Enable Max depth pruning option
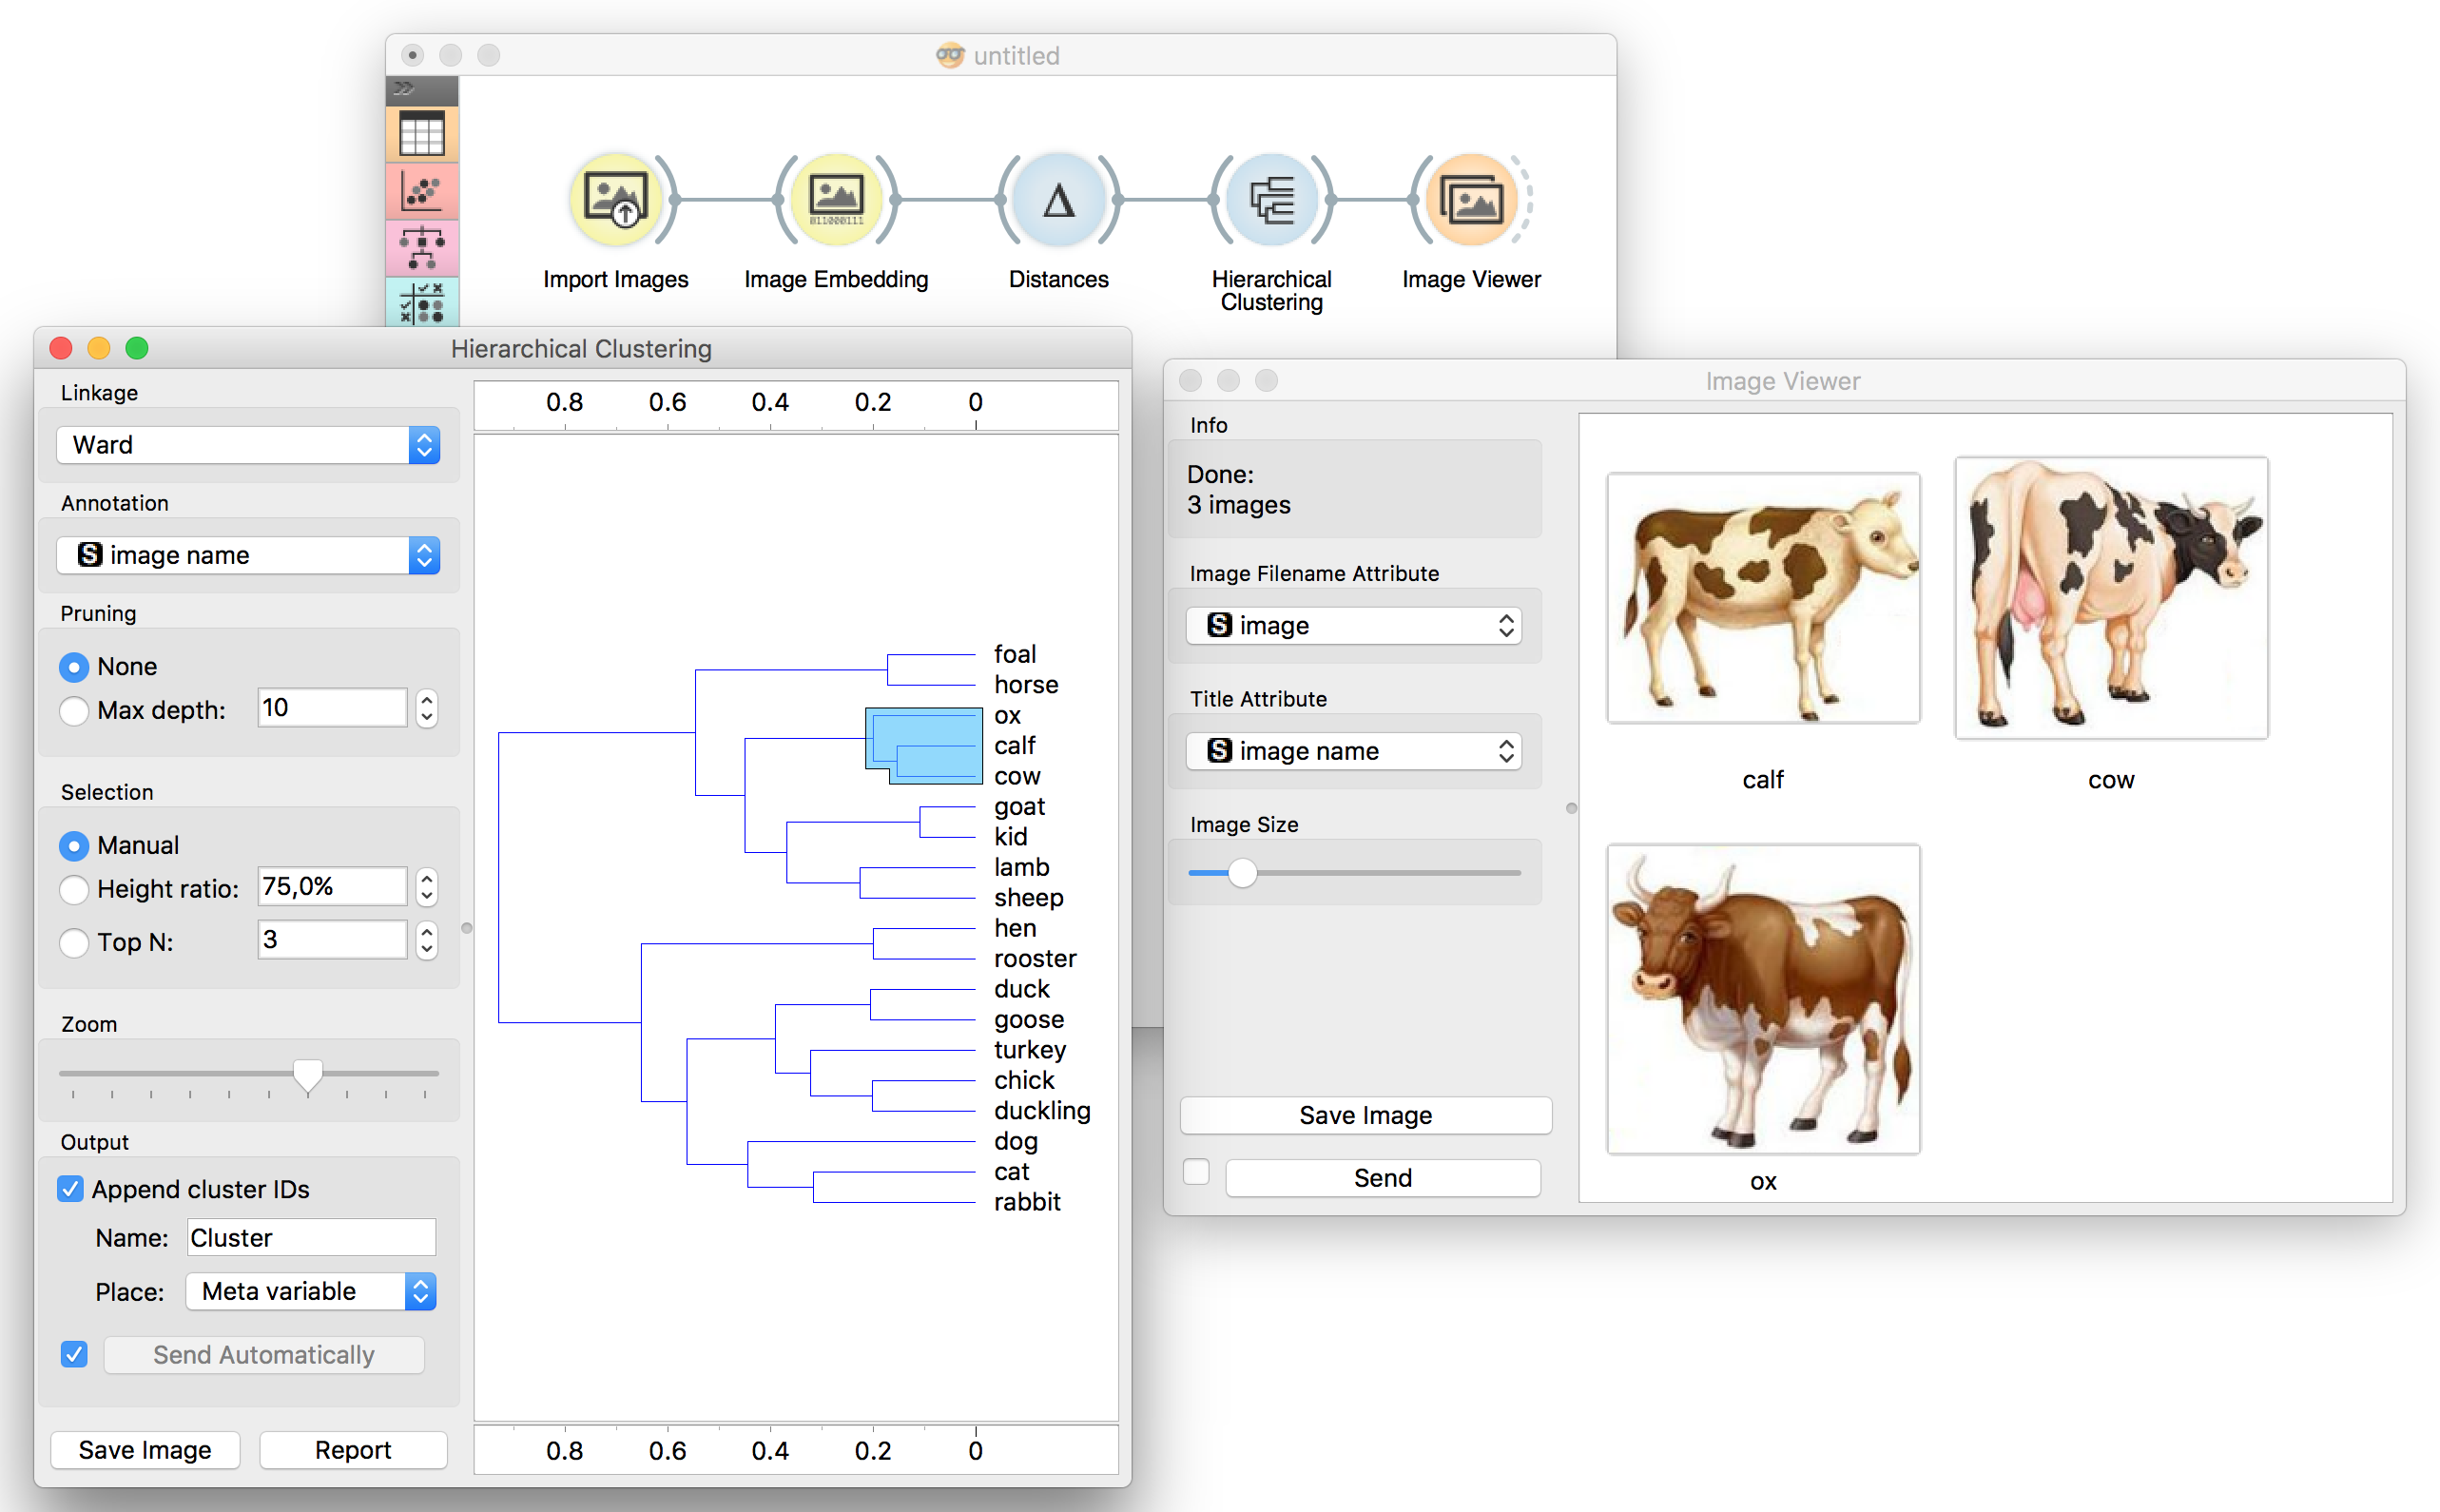The height and width of the screenshot is (1512, 2440). point(74,710)
